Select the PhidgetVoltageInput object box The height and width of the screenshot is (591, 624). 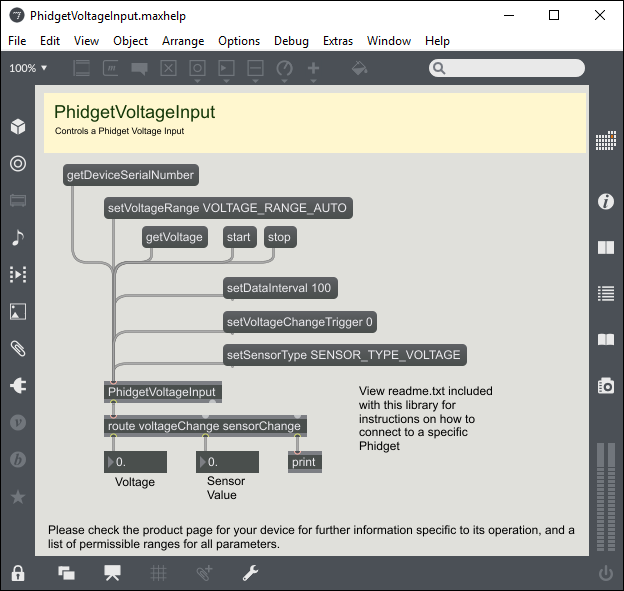(163, 392)
